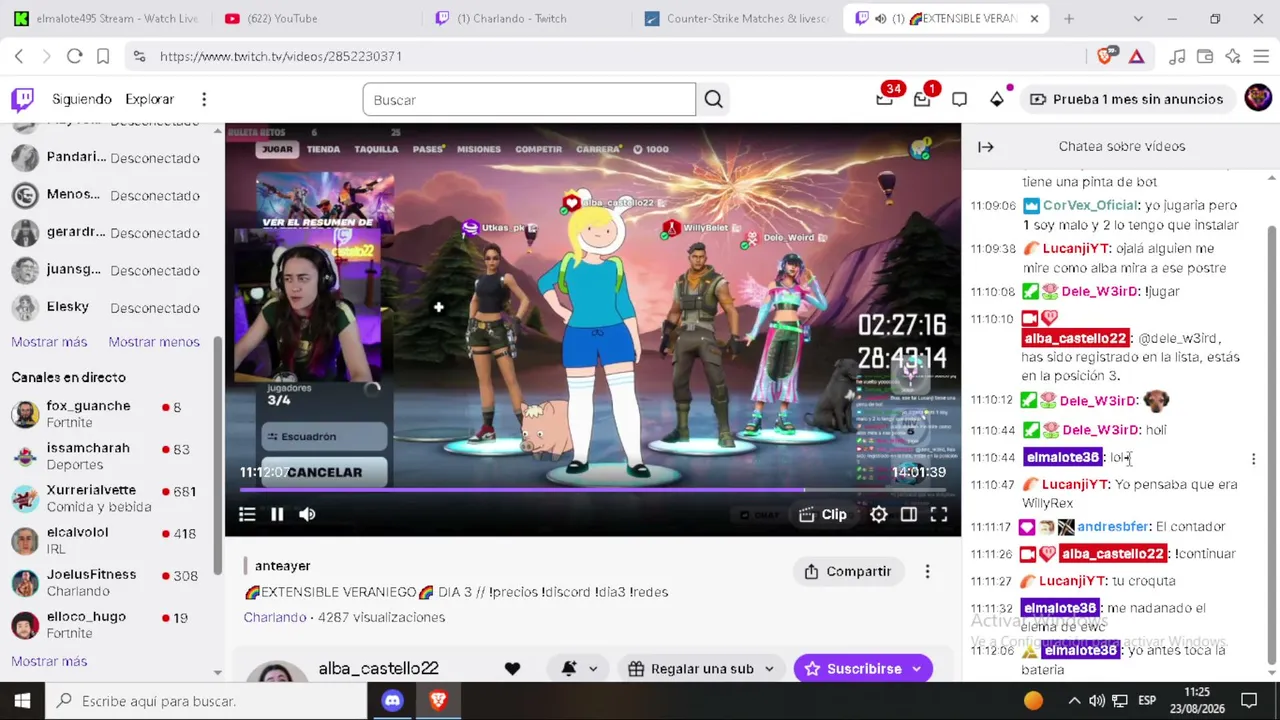Open Twitch notifications inbox with 34 badge

[885, 99]
